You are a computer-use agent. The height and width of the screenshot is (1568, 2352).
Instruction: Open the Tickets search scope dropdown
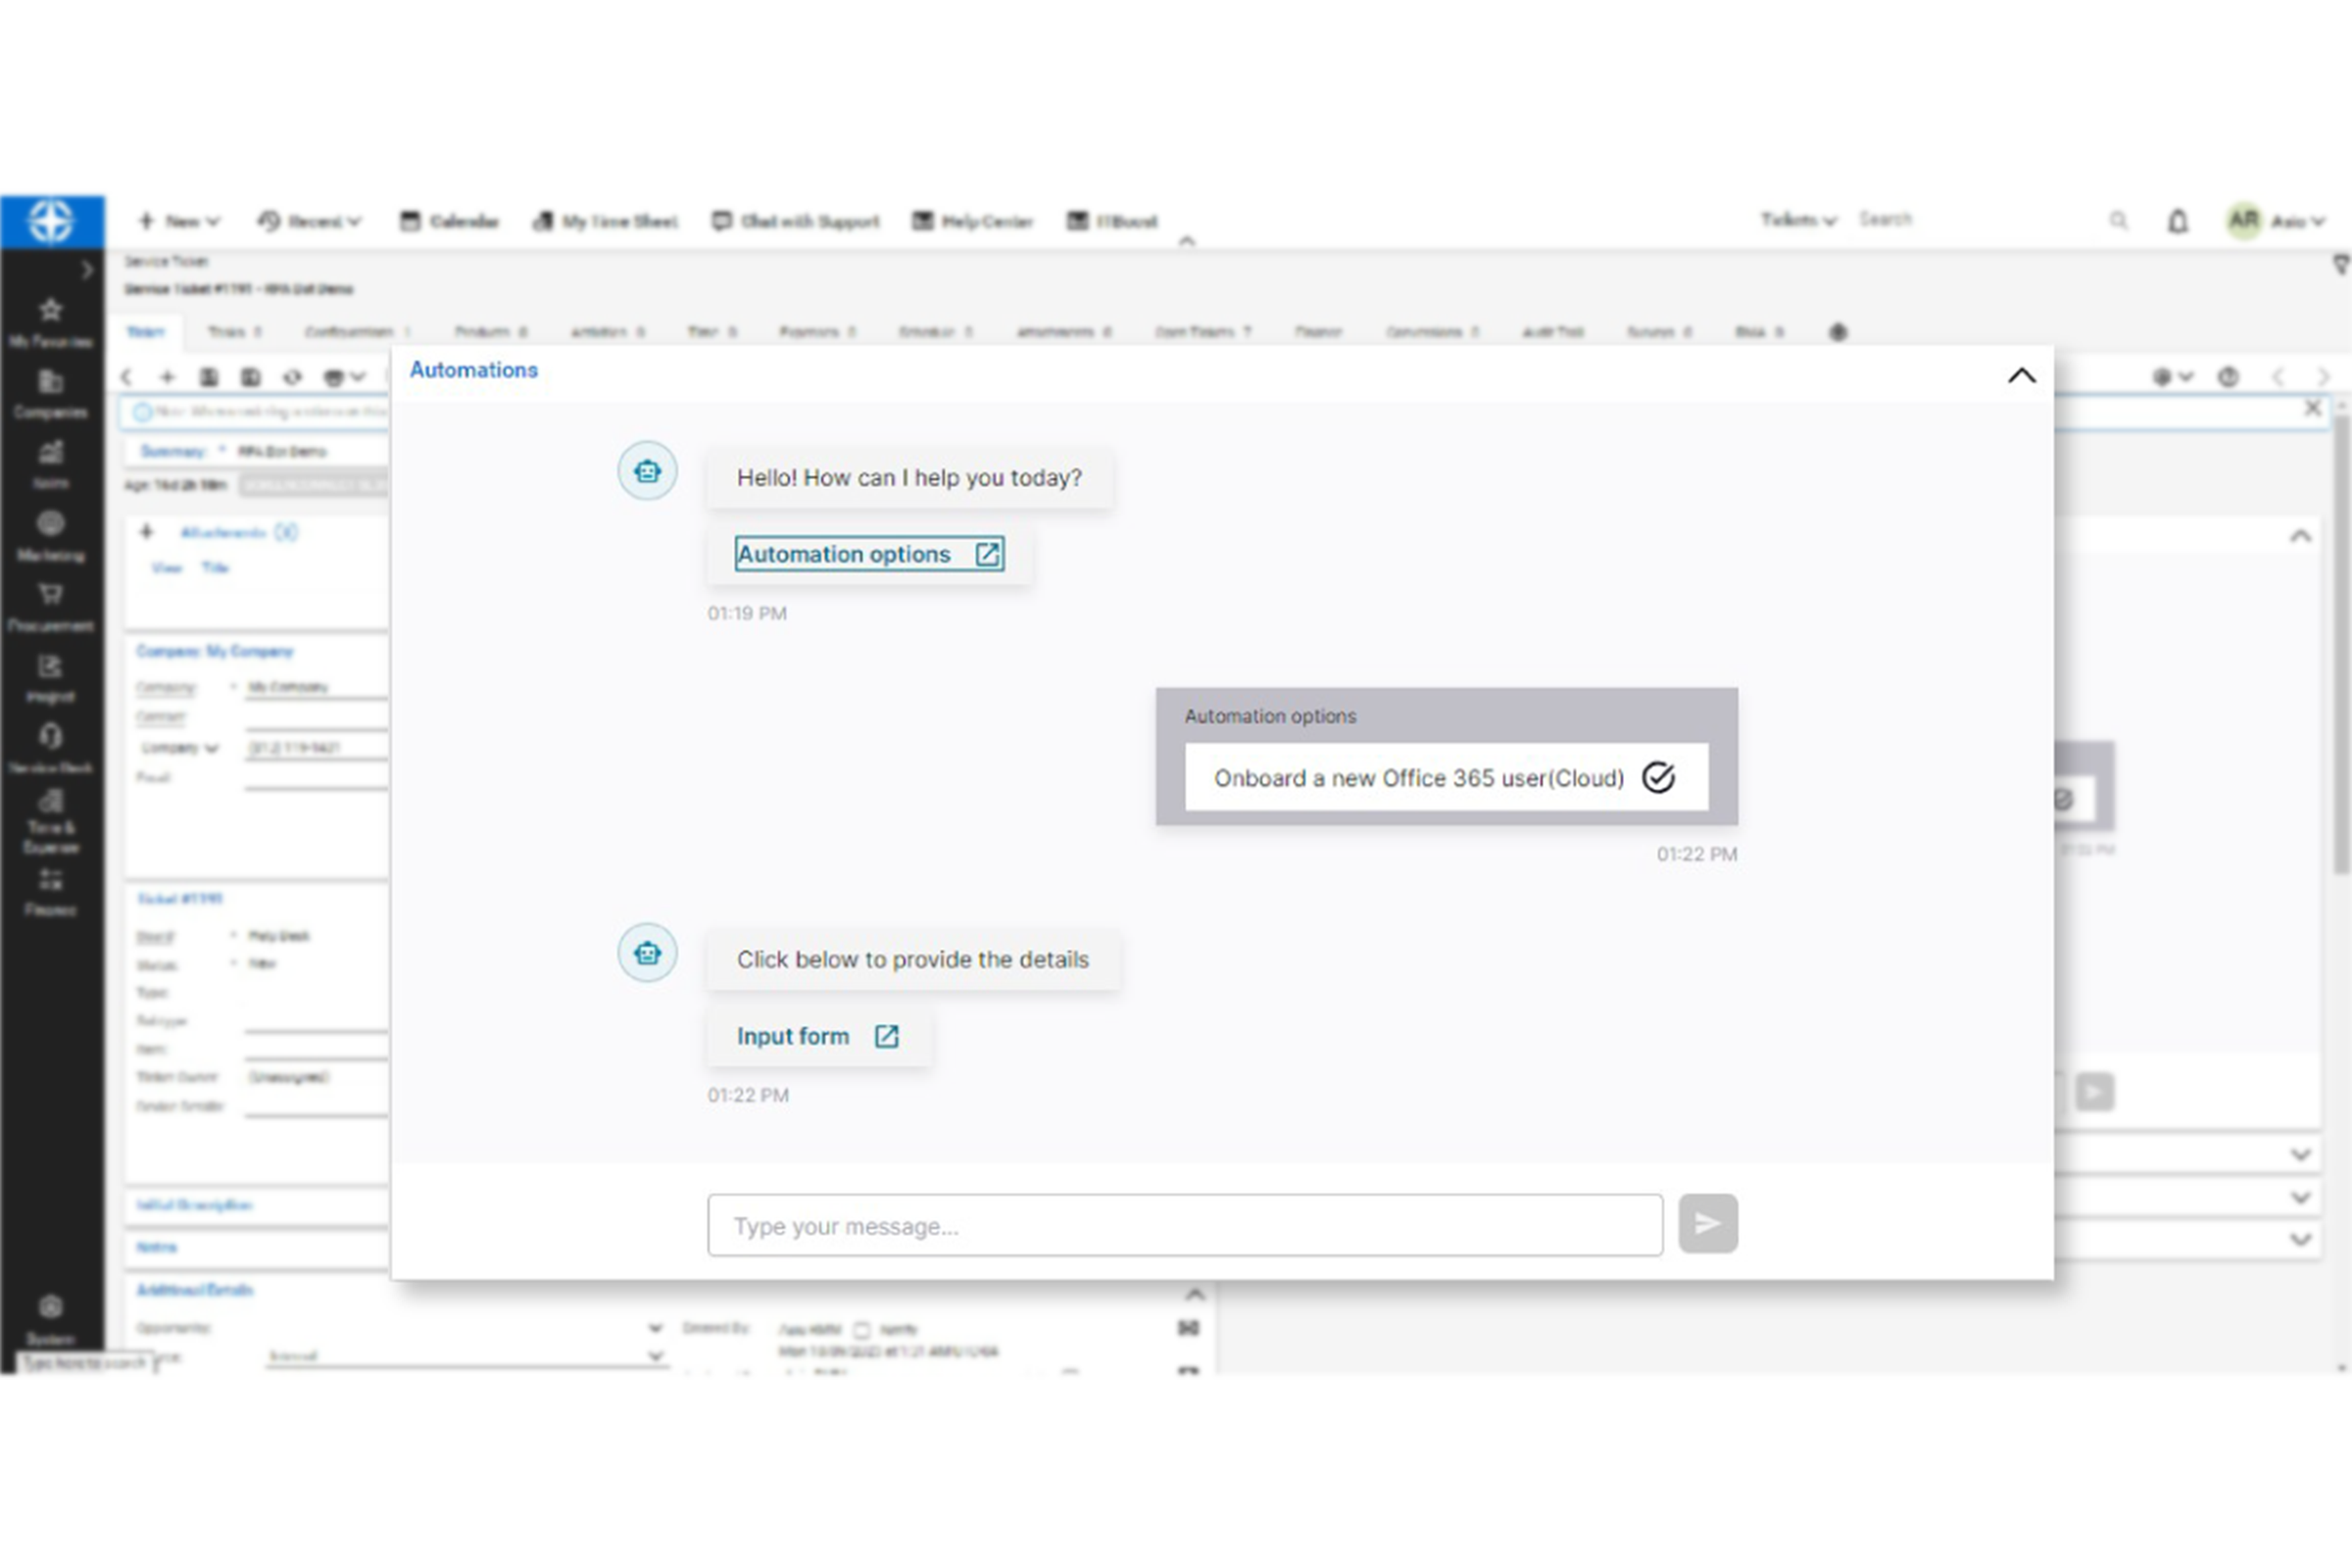tap(1798, 220)
